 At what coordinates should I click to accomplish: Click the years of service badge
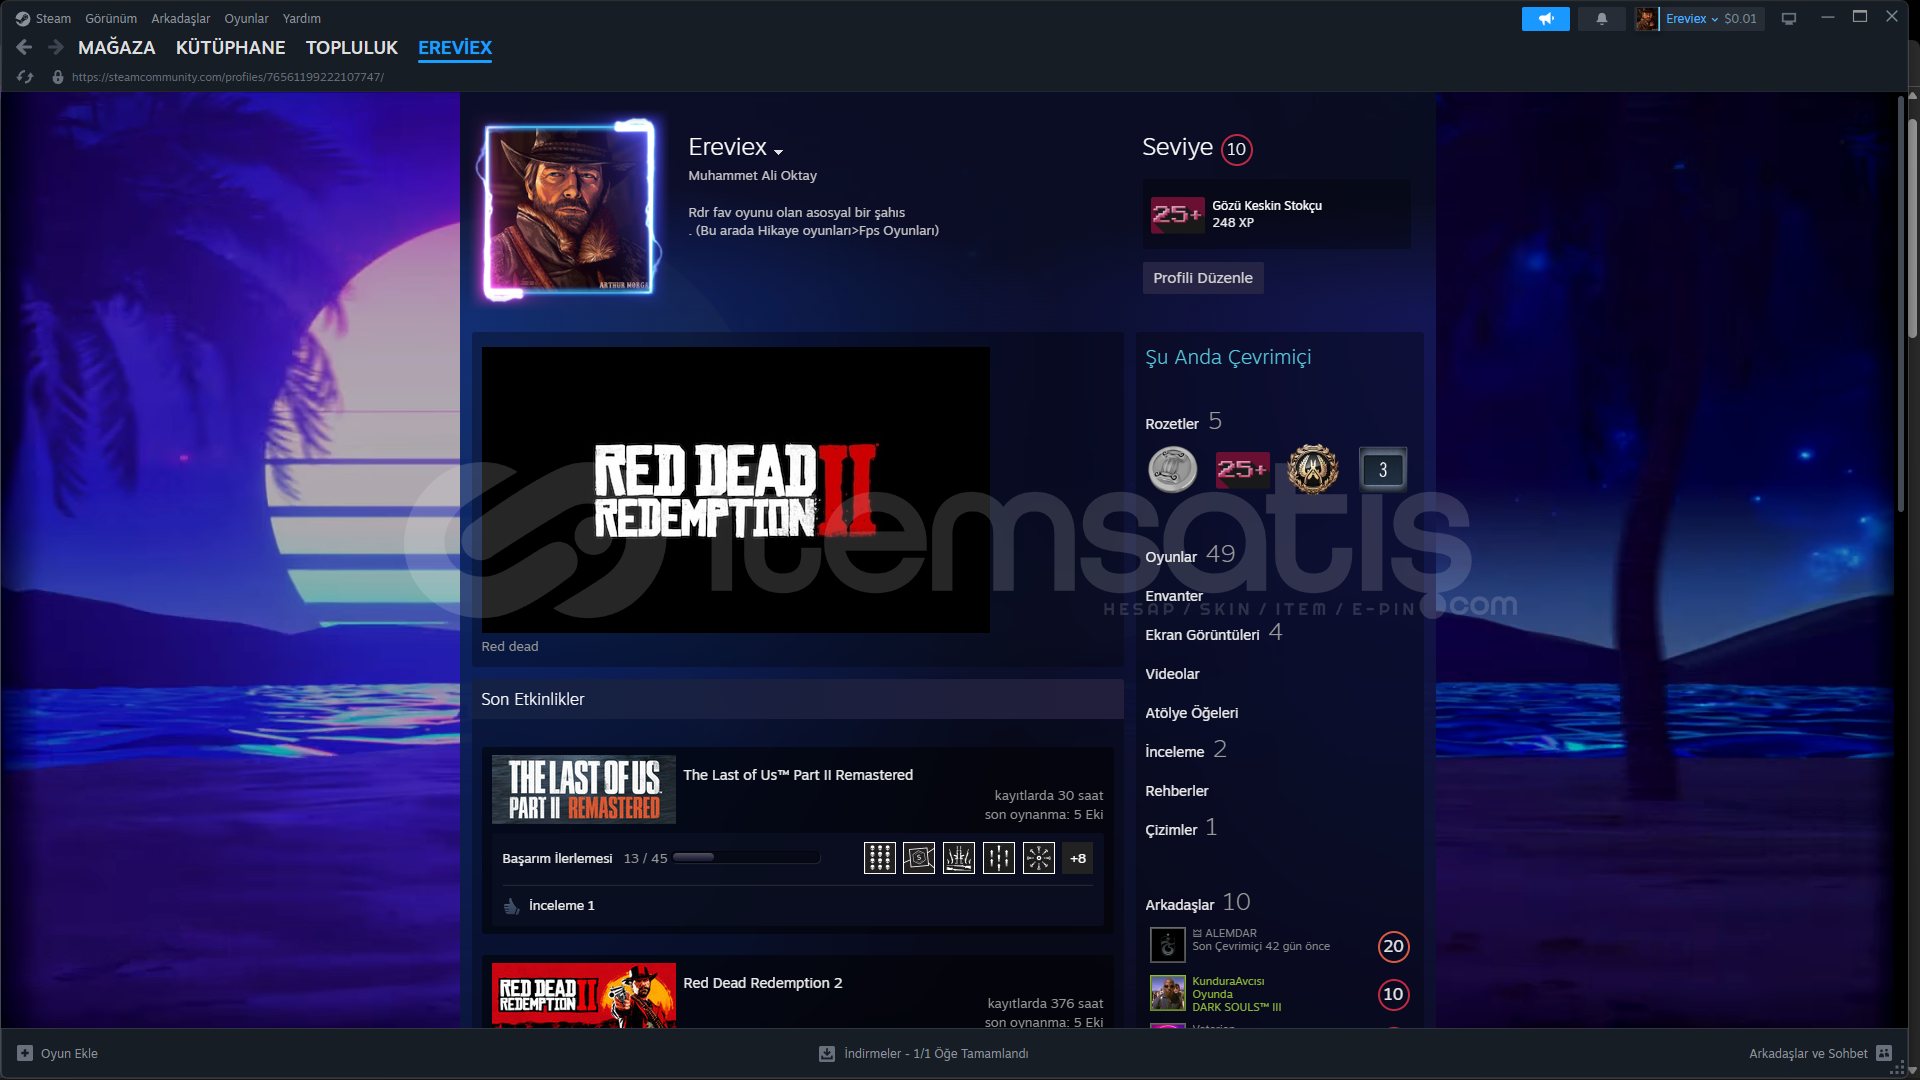1383,469
